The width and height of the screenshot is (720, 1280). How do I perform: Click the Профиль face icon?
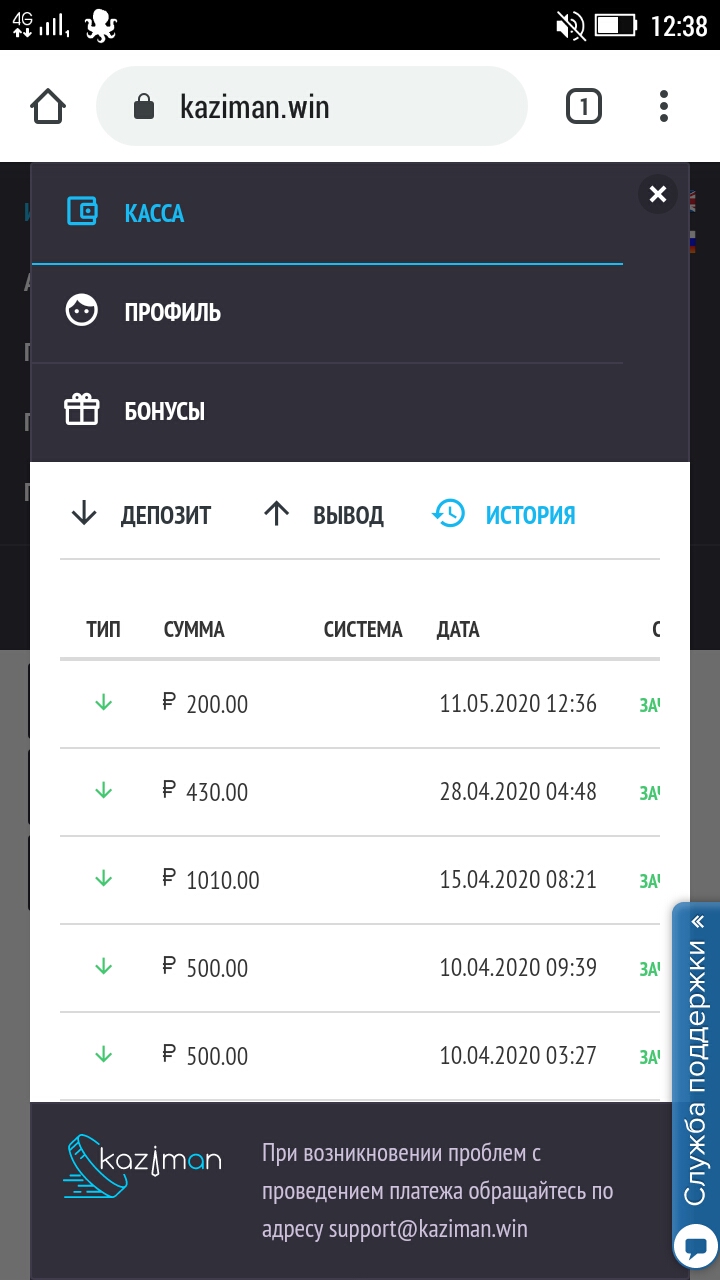(x=82, y=311)
